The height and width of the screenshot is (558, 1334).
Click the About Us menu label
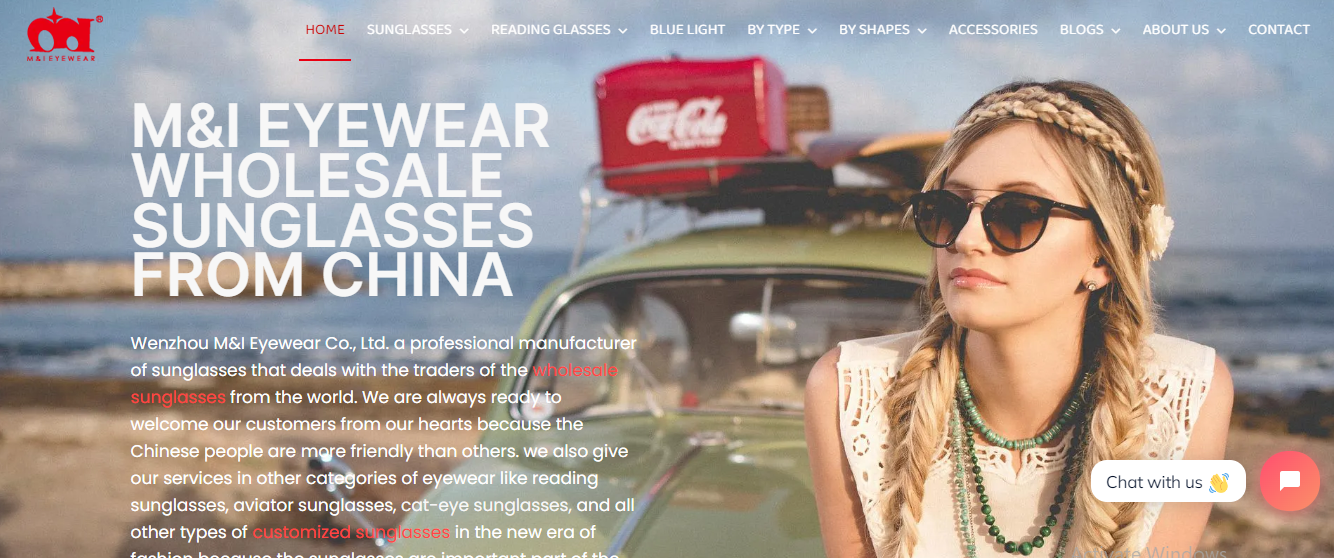point(1176,30)
